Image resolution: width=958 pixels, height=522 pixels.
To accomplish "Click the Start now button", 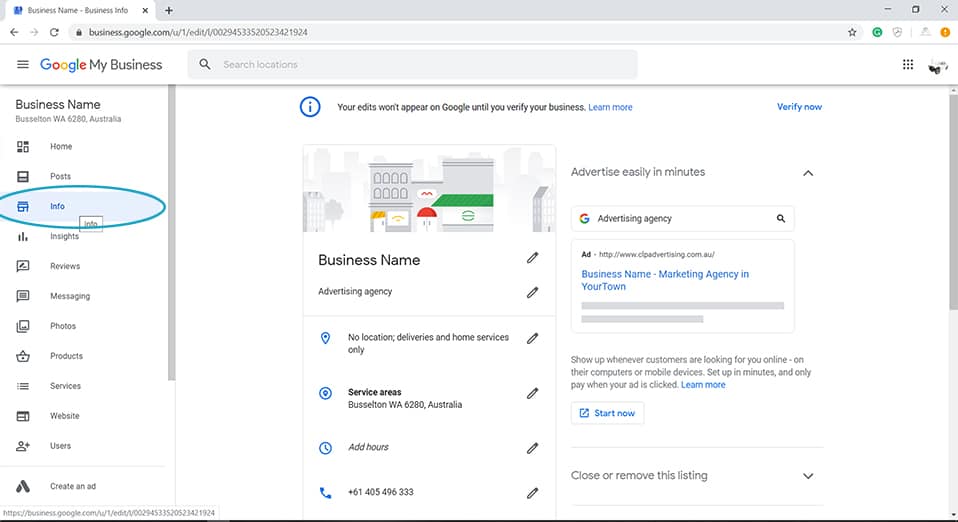I will tap(607, 413).
